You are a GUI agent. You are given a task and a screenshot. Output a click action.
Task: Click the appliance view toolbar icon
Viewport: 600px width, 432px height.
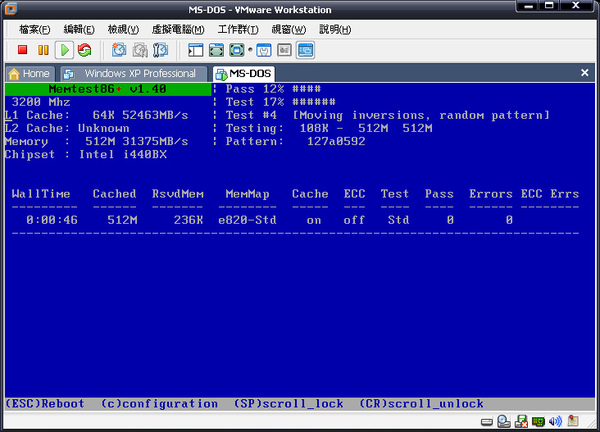pyautogui.click(x=284, y=50)
